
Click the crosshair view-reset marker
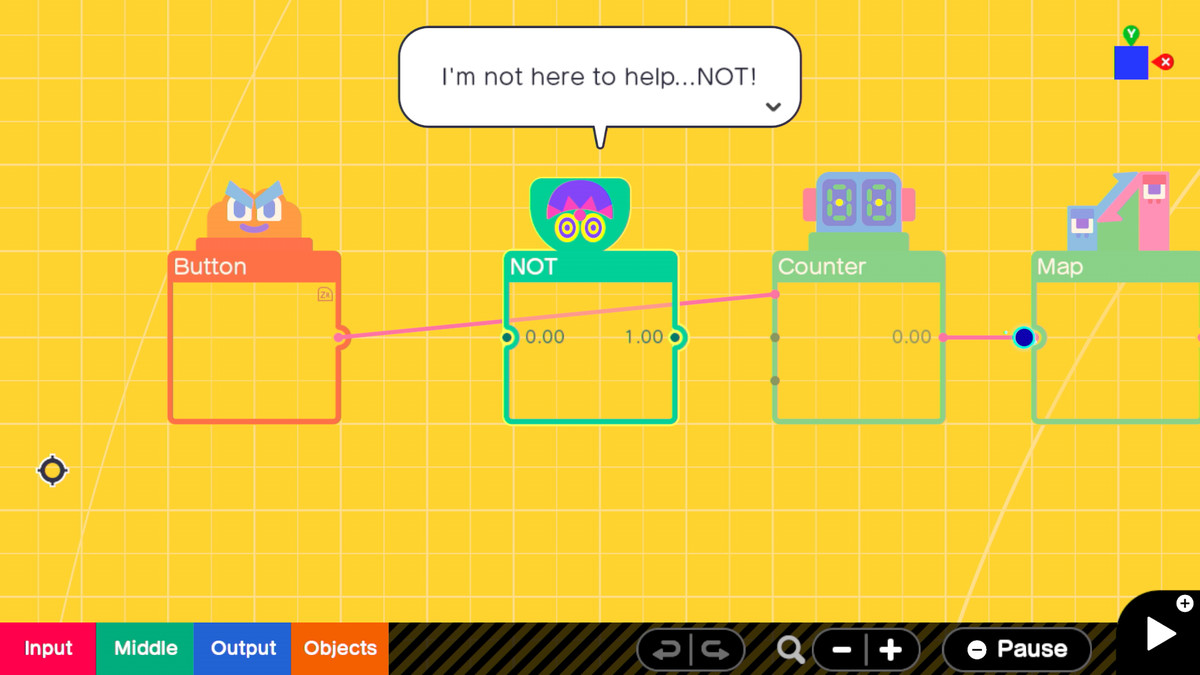click(x=52, y=470)
